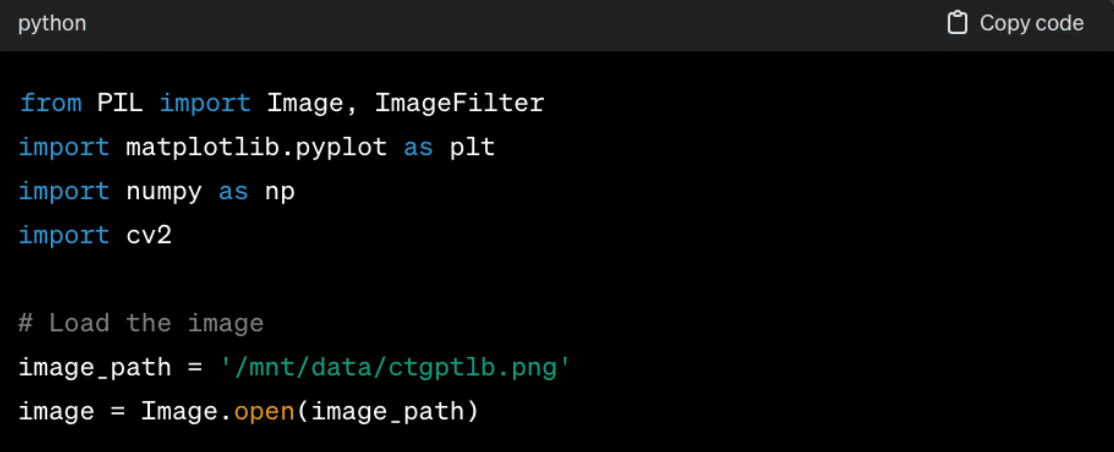Click the "as" keyword on the numpy line
The height and width of the screenshot is (452, 1114).
[x=233, y=191]
